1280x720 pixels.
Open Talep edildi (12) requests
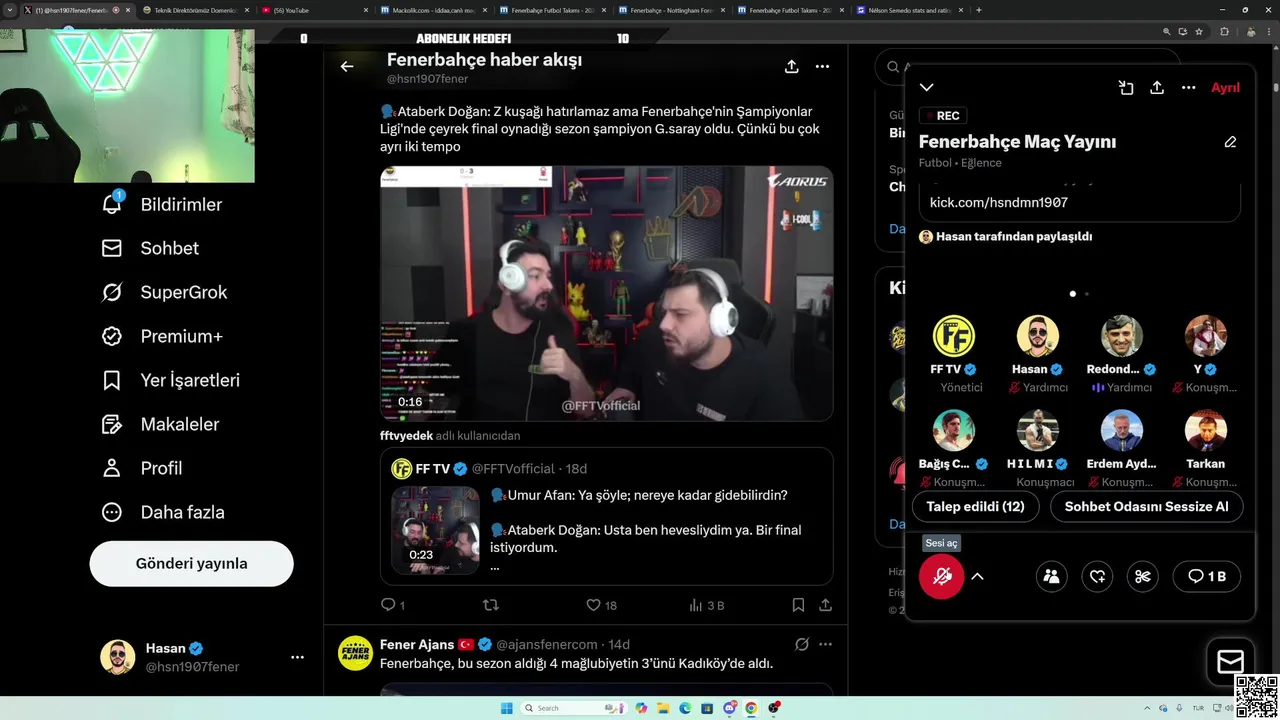point(975,506)
